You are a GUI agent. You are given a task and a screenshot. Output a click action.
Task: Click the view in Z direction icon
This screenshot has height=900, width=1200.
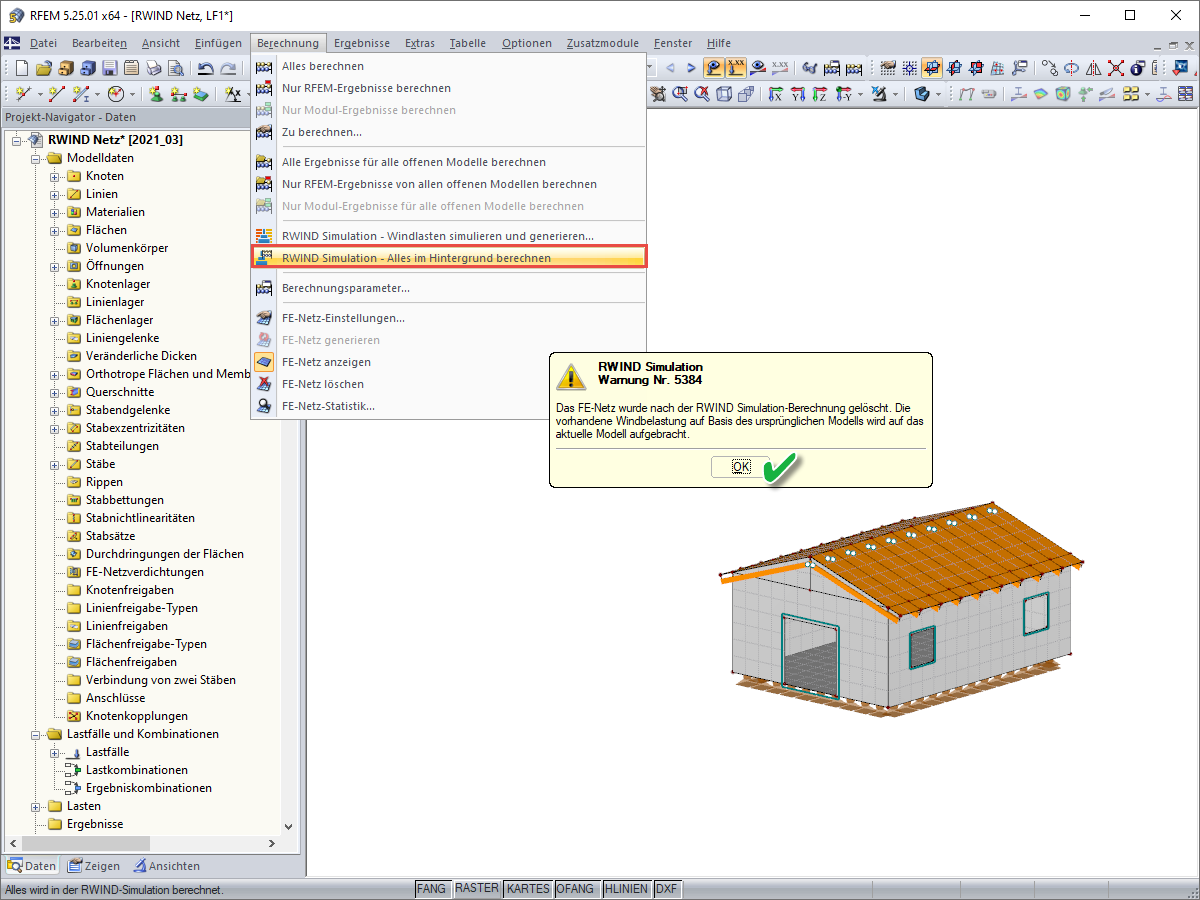[x=820, y=94]
